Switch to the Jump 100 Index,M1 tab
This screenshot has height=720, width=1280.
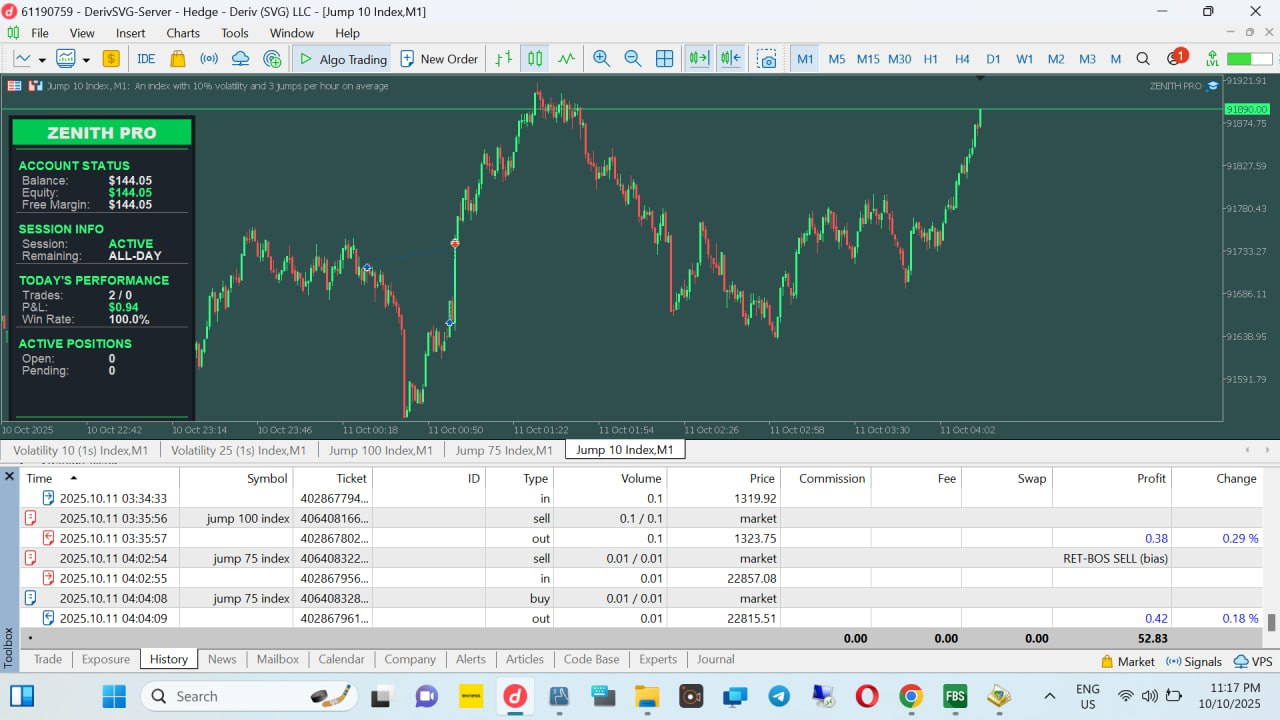380,450
